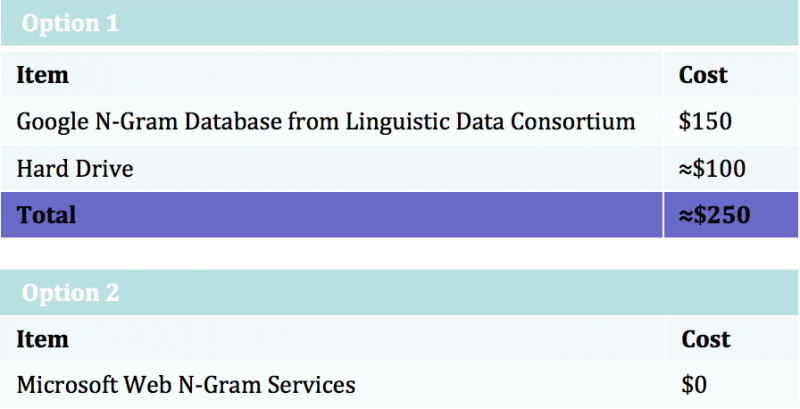Click the Total label in the purple row
Screen dimensions: 800x409
46,215
